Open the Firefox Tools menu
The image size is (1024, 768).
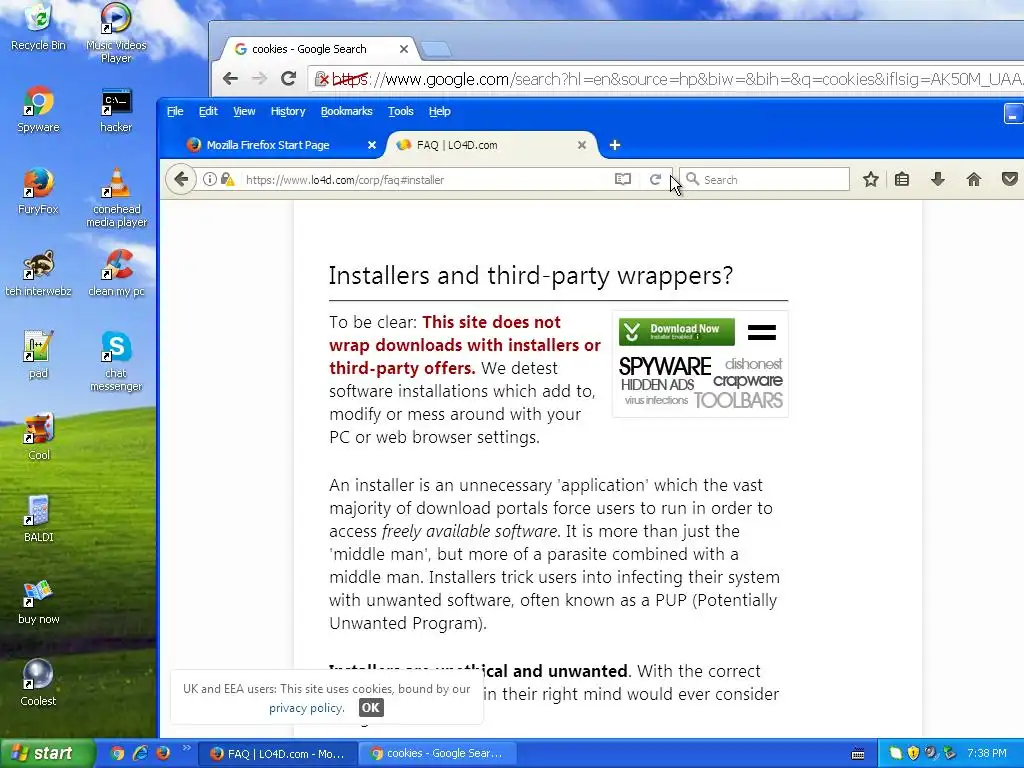coord(400,111)
